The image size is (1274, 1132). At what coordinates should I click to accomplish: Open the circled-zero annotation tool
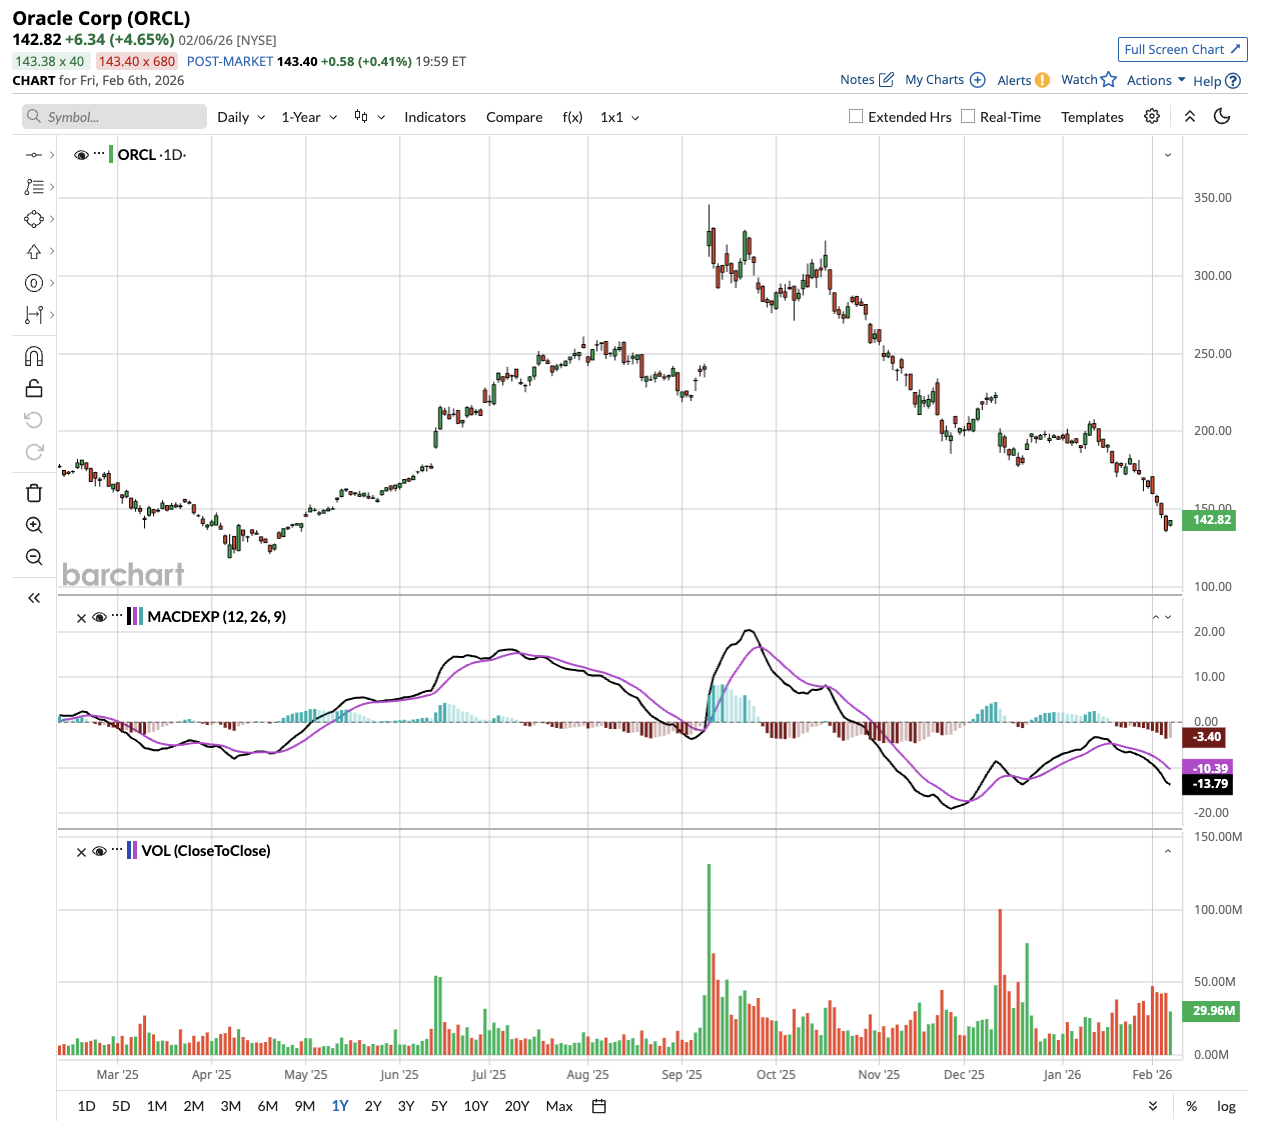33,283
